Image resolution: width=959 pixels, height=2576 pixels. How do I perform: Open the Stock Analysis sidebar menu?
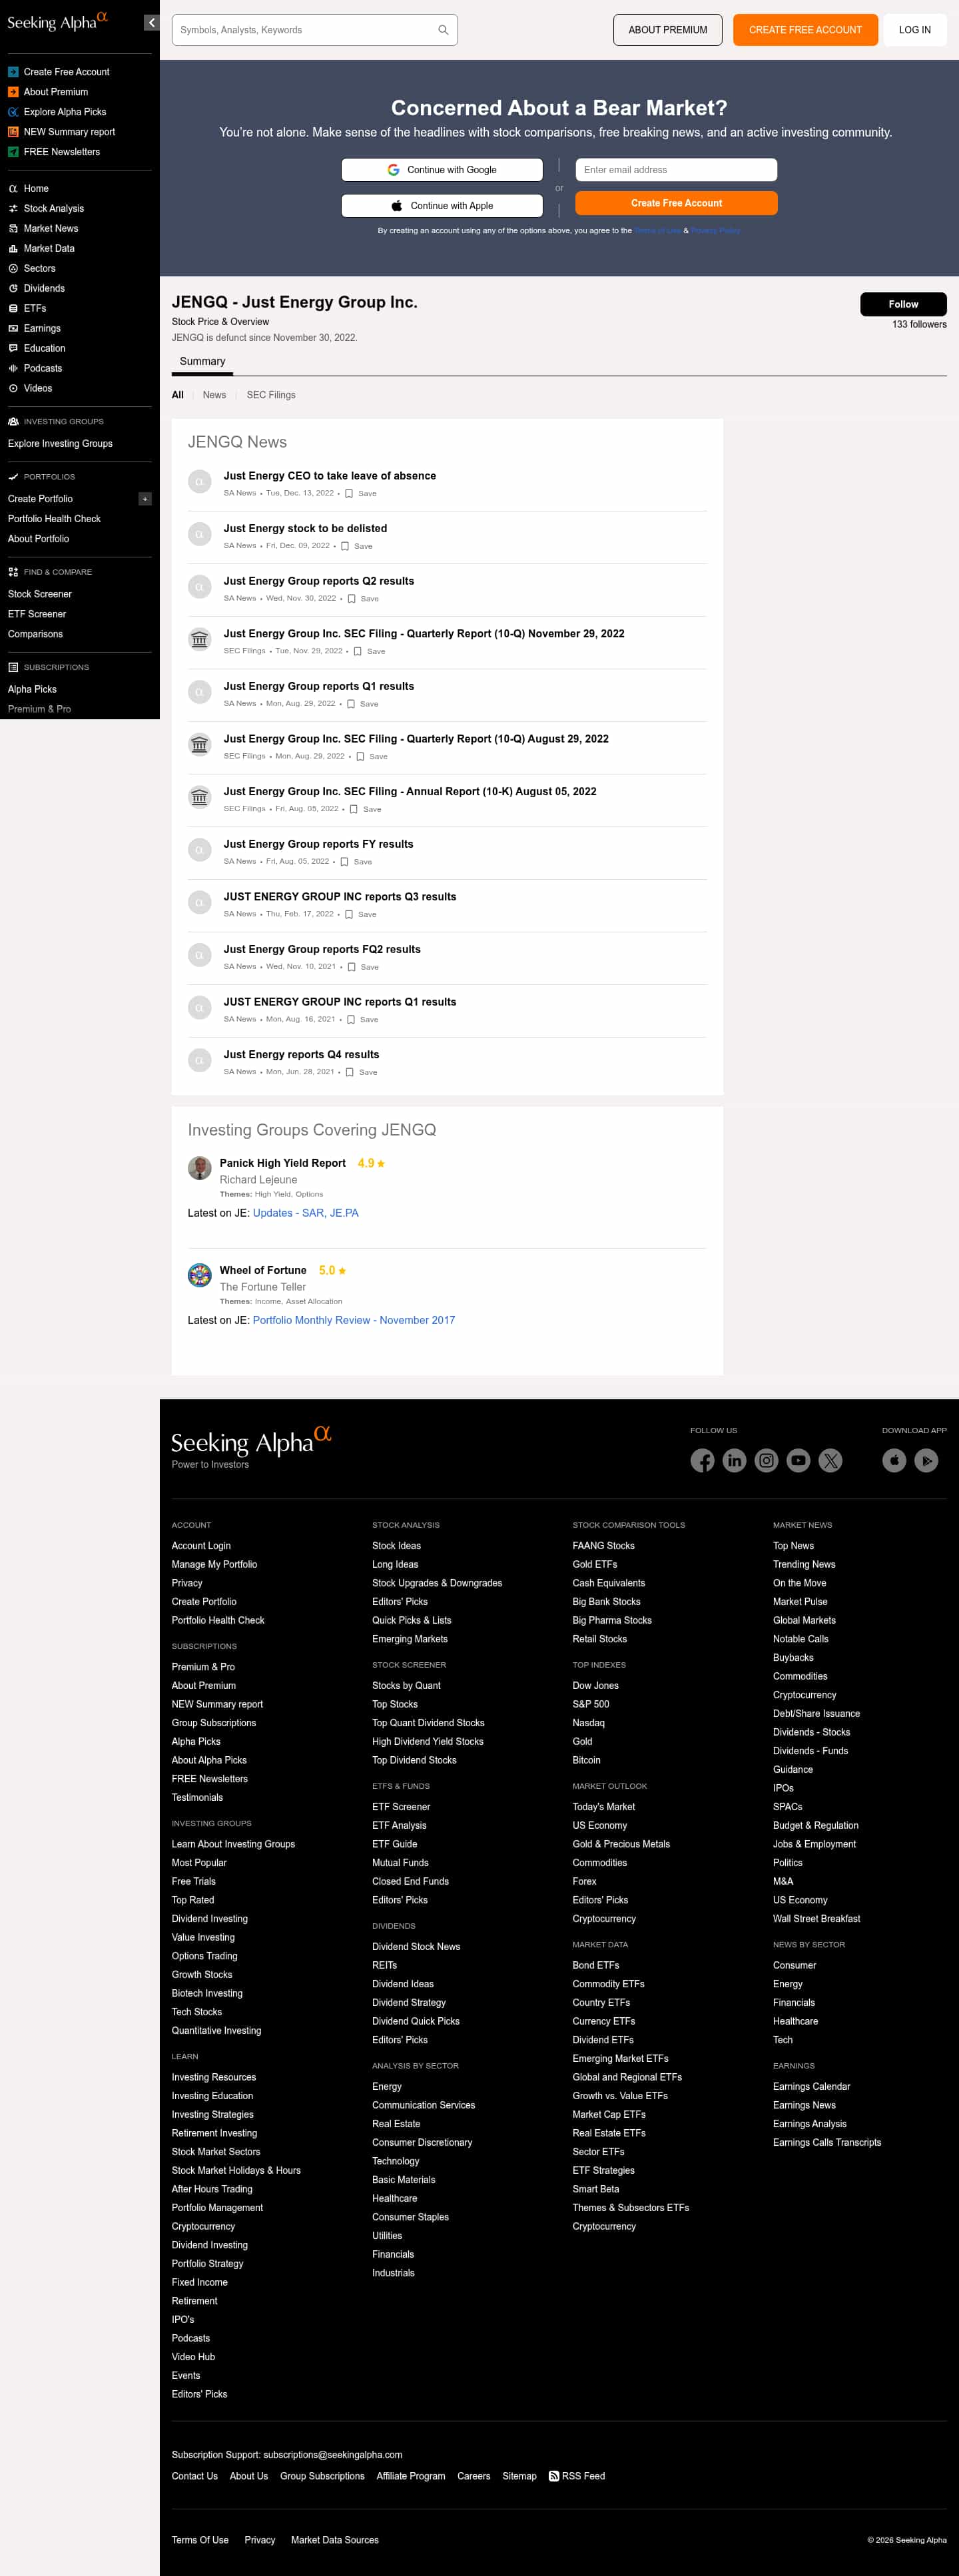pyautogui.click(x=54, y=208)
